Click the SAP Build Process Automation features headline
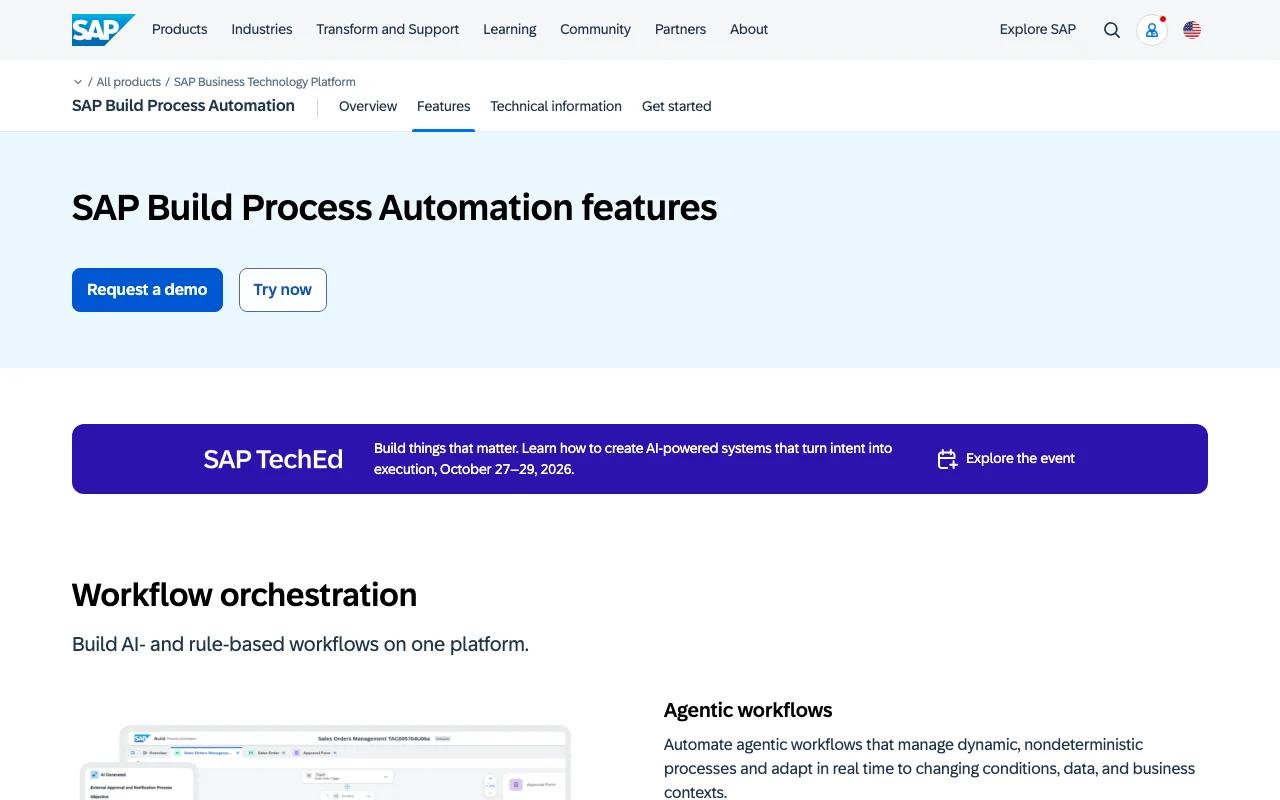Image resolution: width=1280 pixels, height=800 pixels. point(394,208)
